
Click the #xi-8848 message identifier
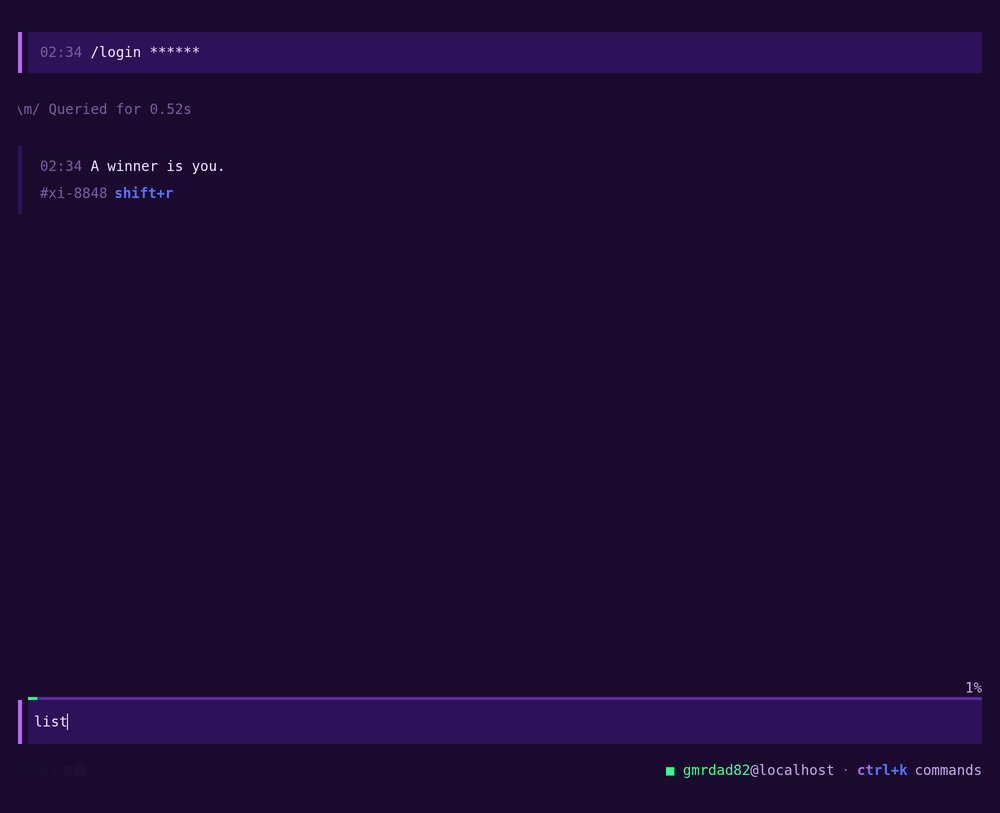pyautogui.click(x=73, y=193)
